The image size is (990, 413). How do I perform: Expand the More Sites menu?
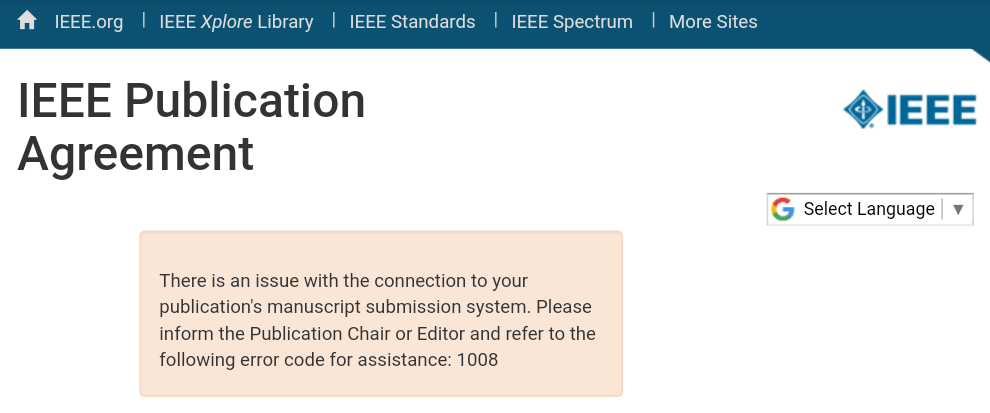[713, 22]
